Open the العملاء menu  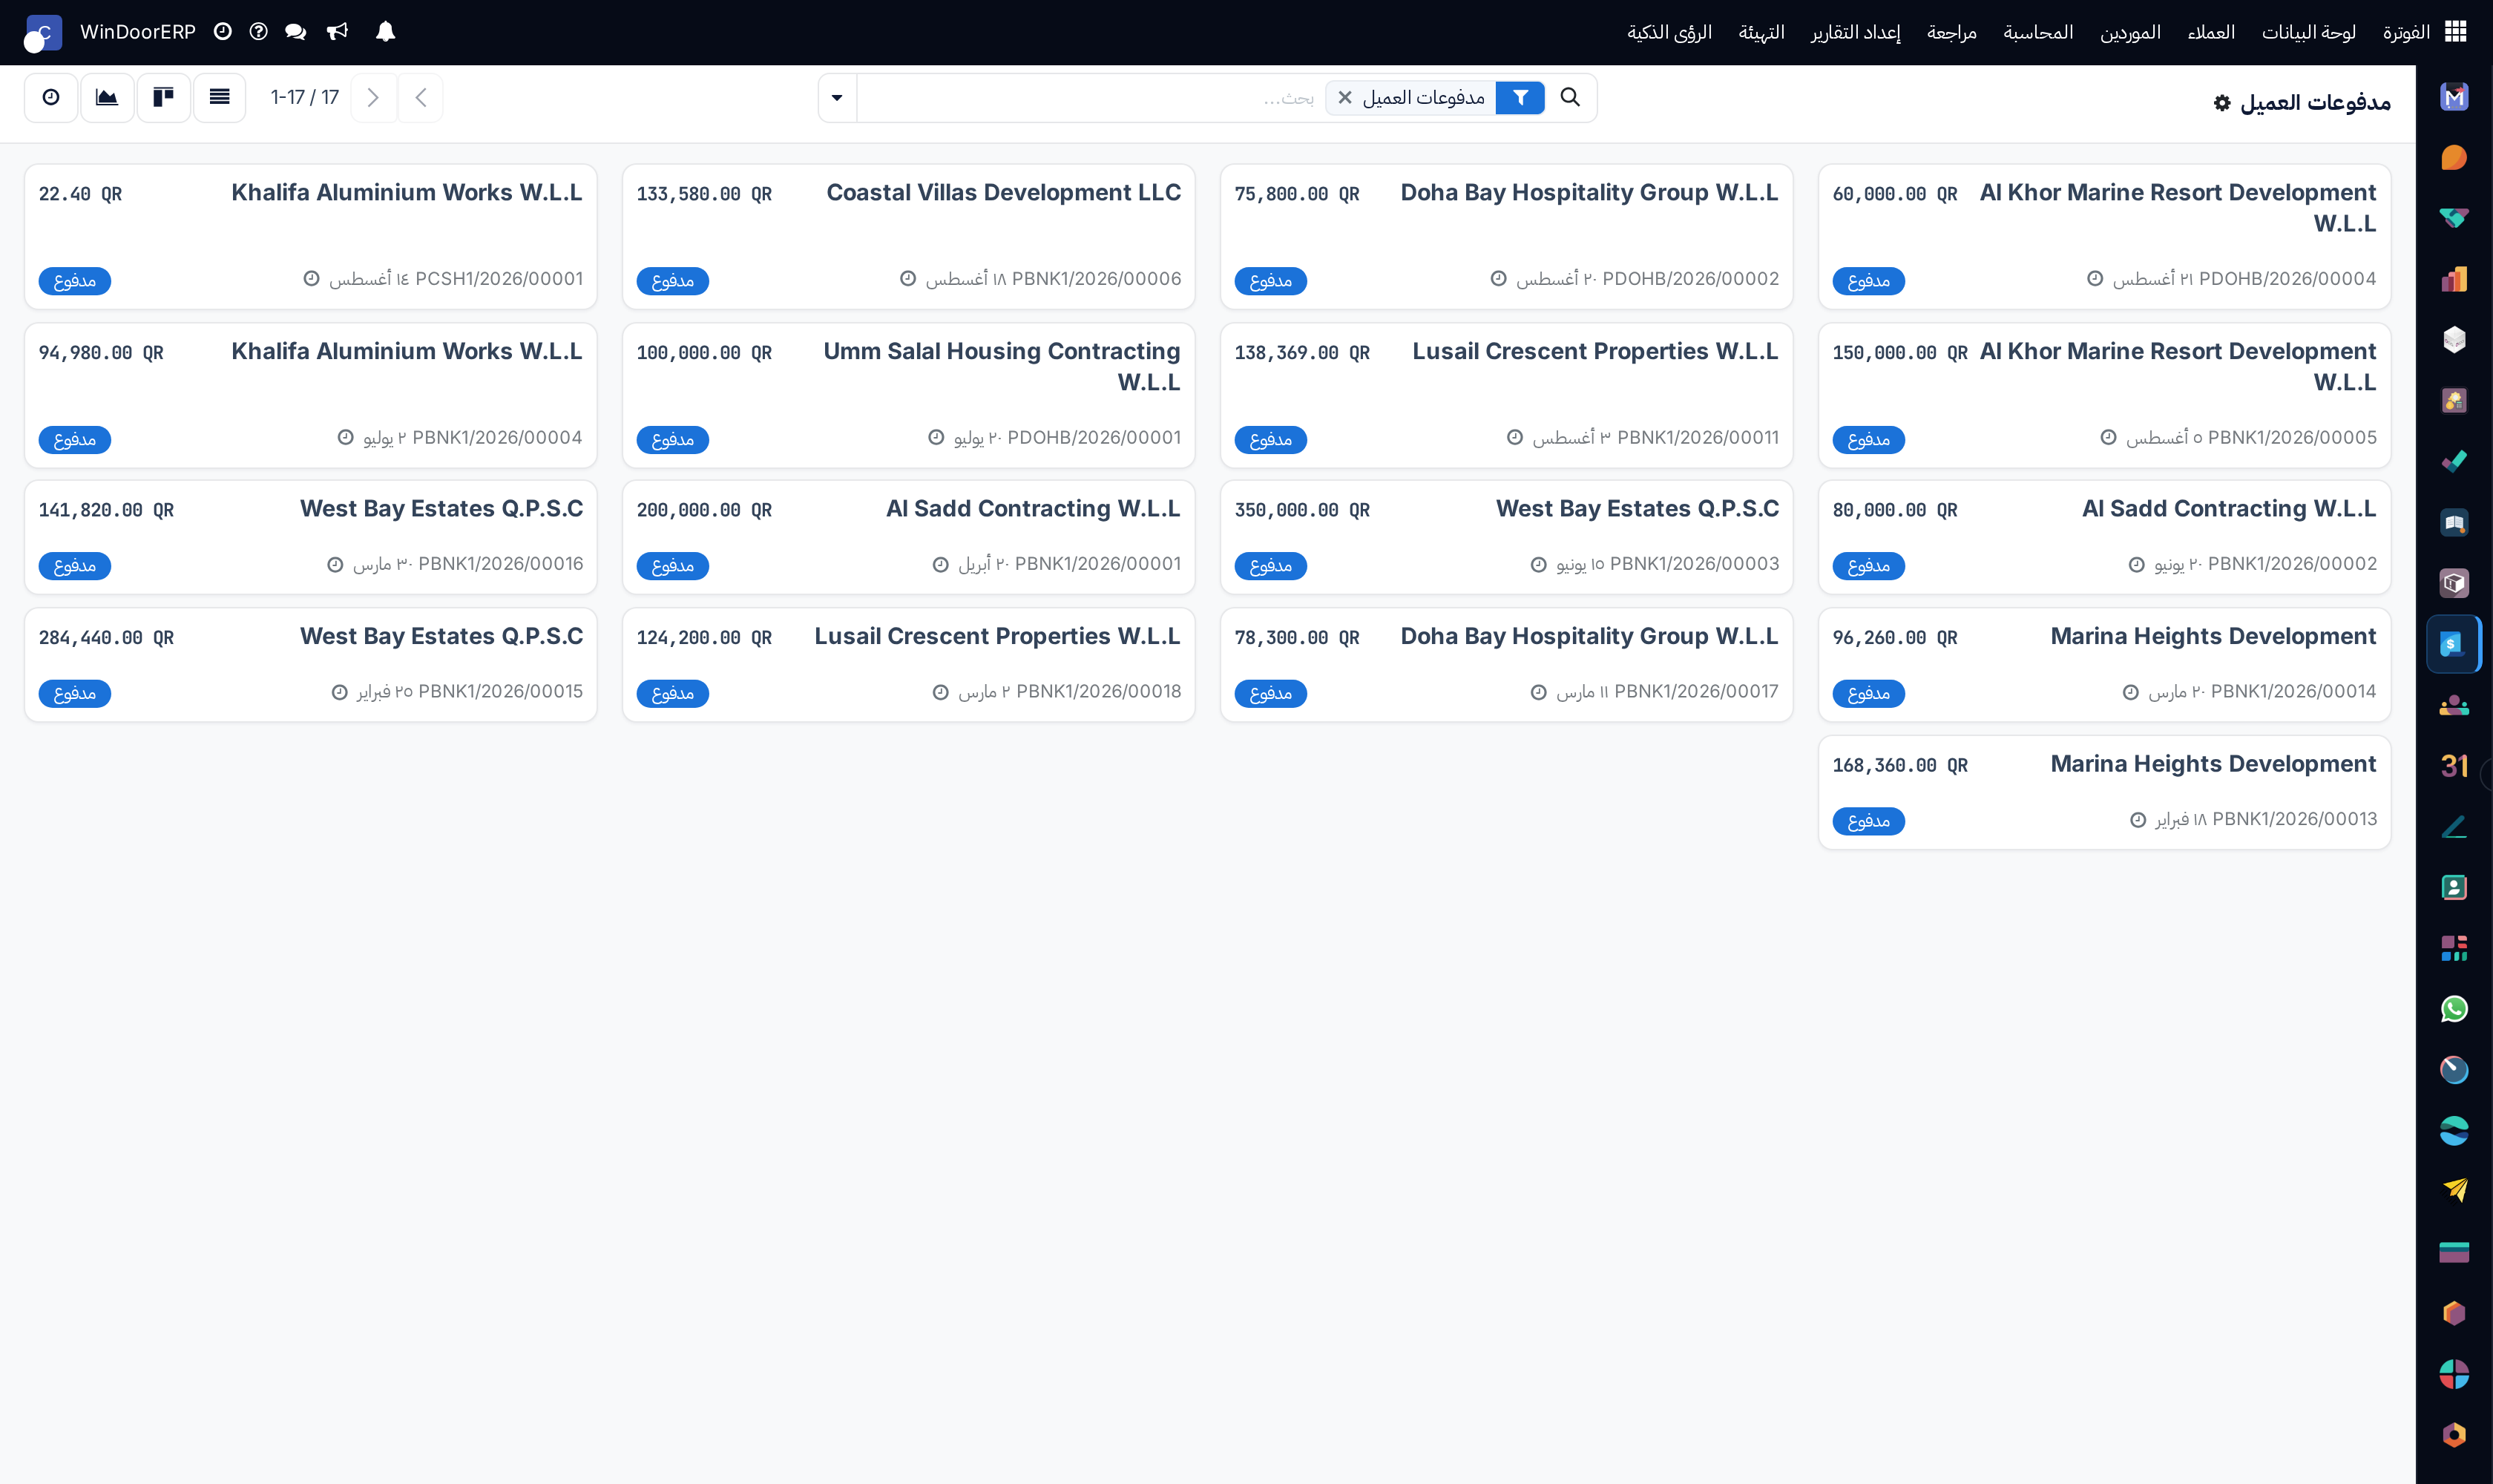click(x=2210, y=32)
